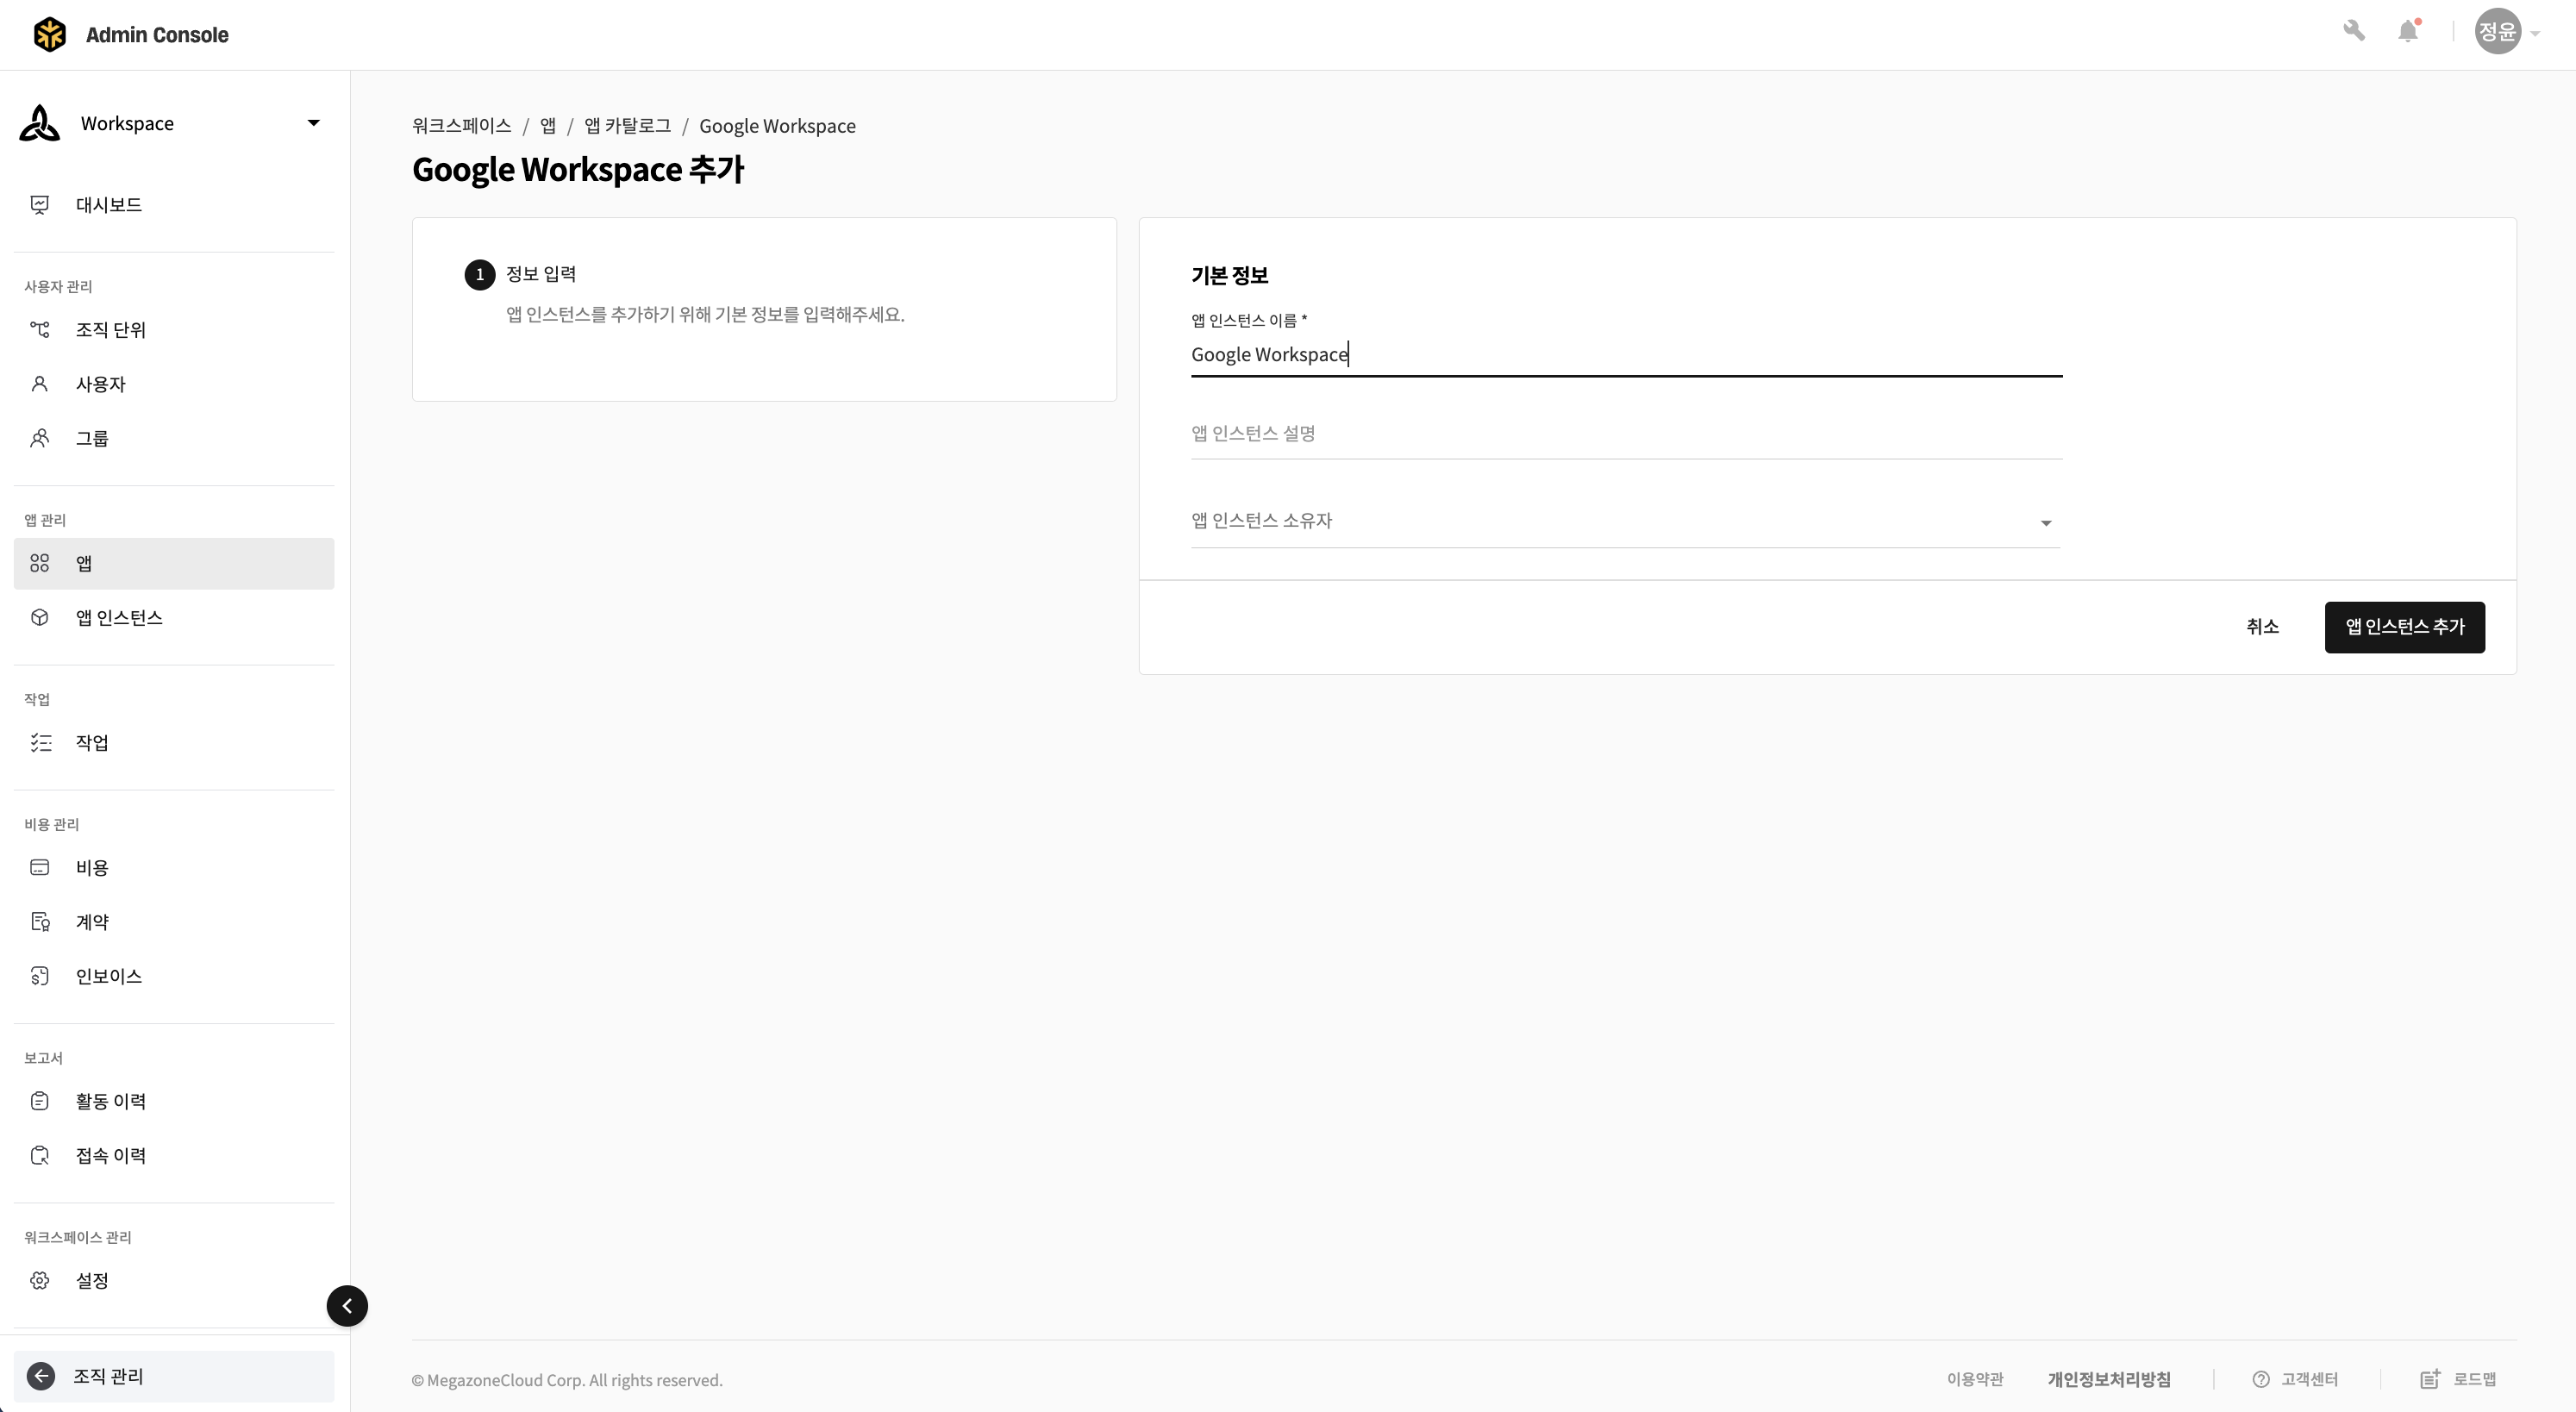Click the 계약 document icon
Viewport: 2576px width, 1412px height.
[40, 922]
